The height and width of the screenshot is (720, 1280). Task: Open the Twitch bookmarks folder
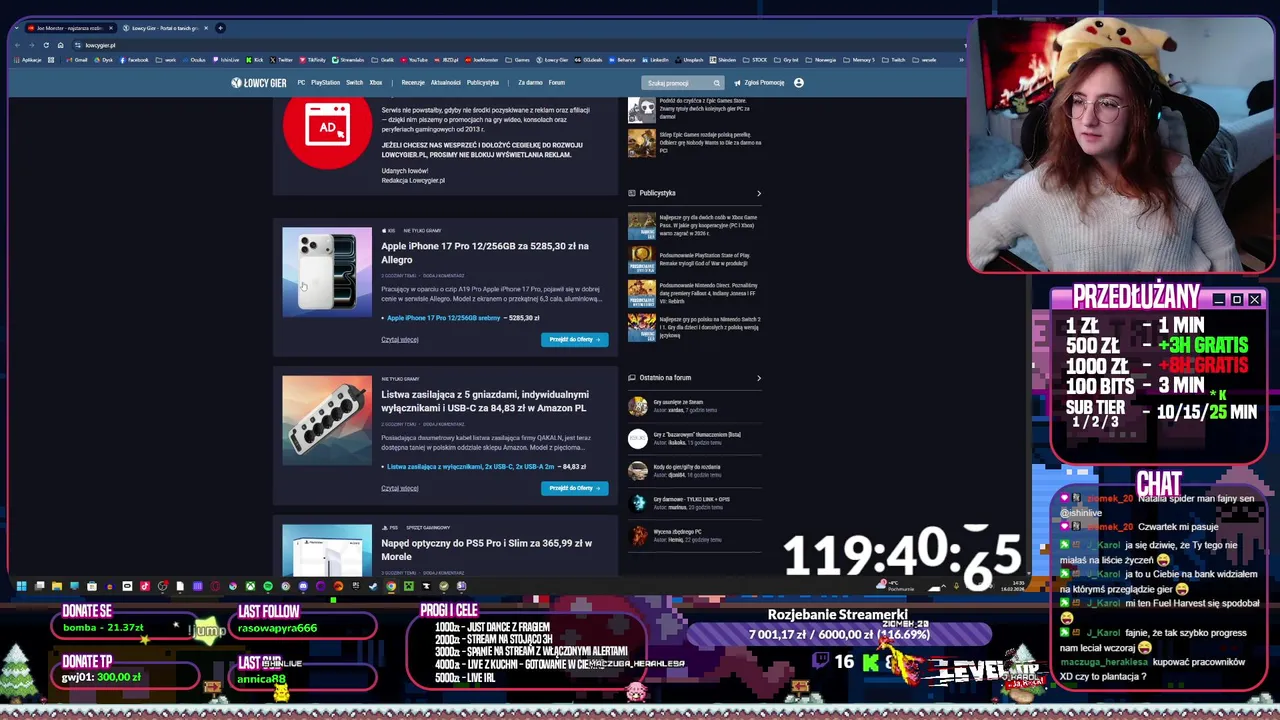(893, 60)
